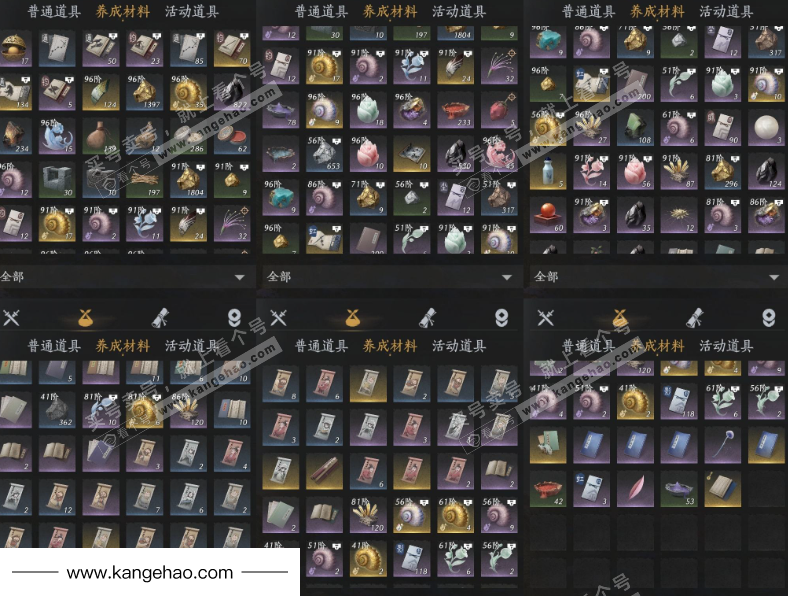
Task: Select the purple bowl item with count 53
Action: coord(679,488)
